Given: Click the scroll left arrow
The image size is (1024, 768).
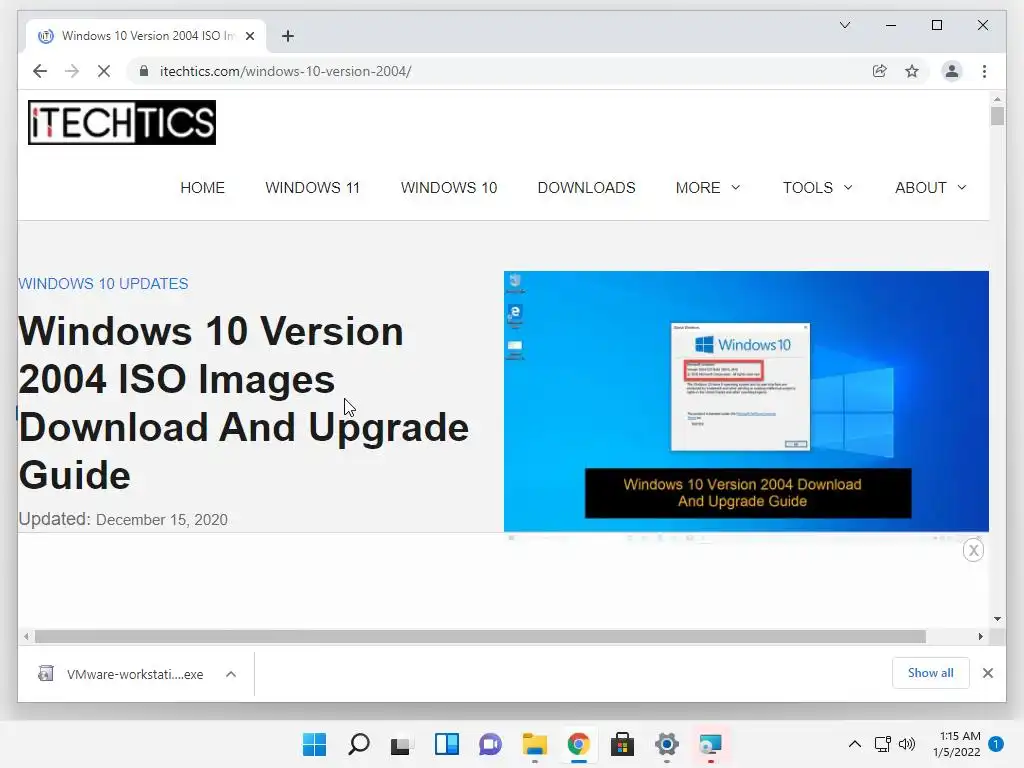Looking at the screenshot, I should coord(26,636).
